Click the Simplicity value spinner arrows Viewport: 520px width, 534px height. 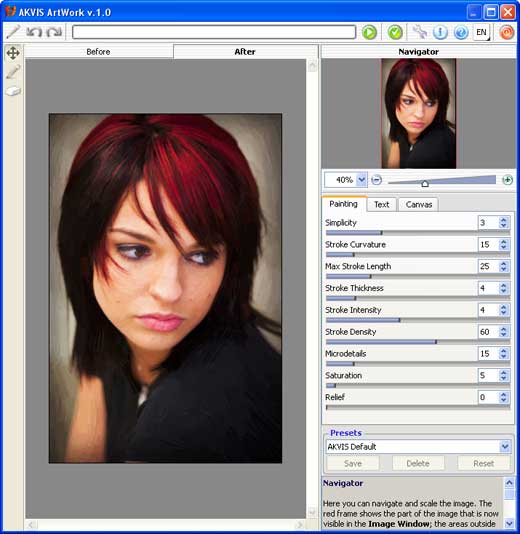pyautogui.click(x=503, y=223)
